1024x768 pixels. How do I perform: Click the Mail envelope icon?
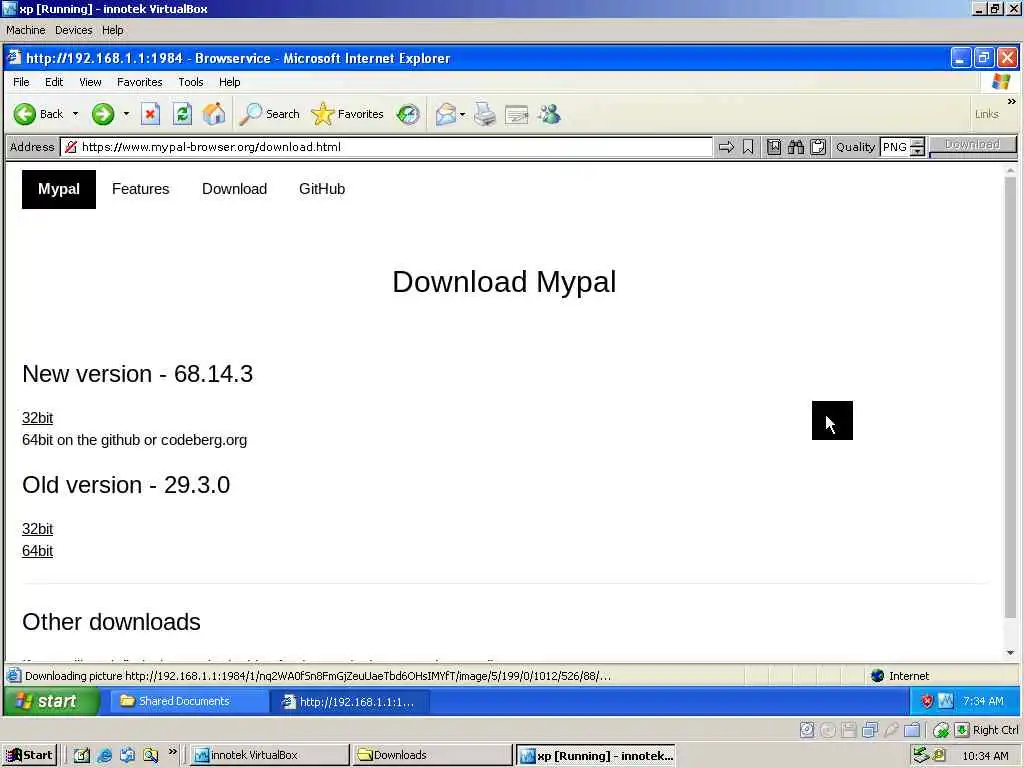[x=445, y=114]
